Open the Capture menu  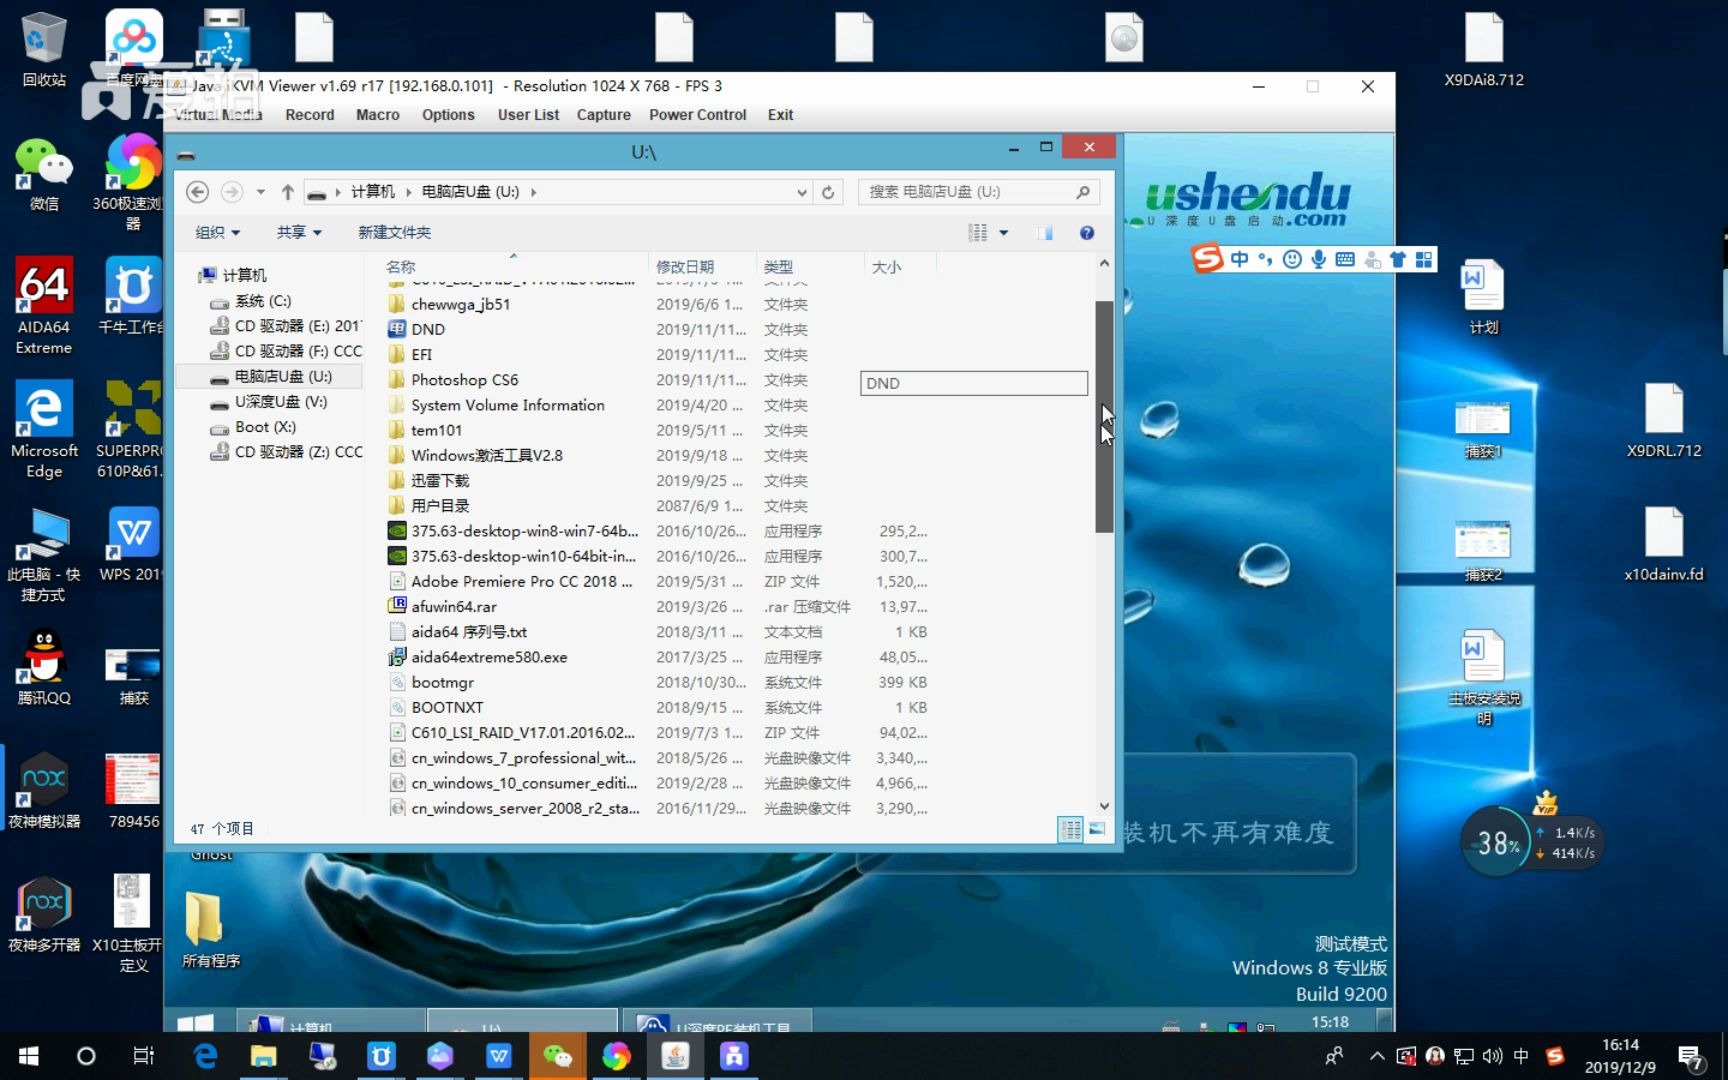click(x=604, y=115)
